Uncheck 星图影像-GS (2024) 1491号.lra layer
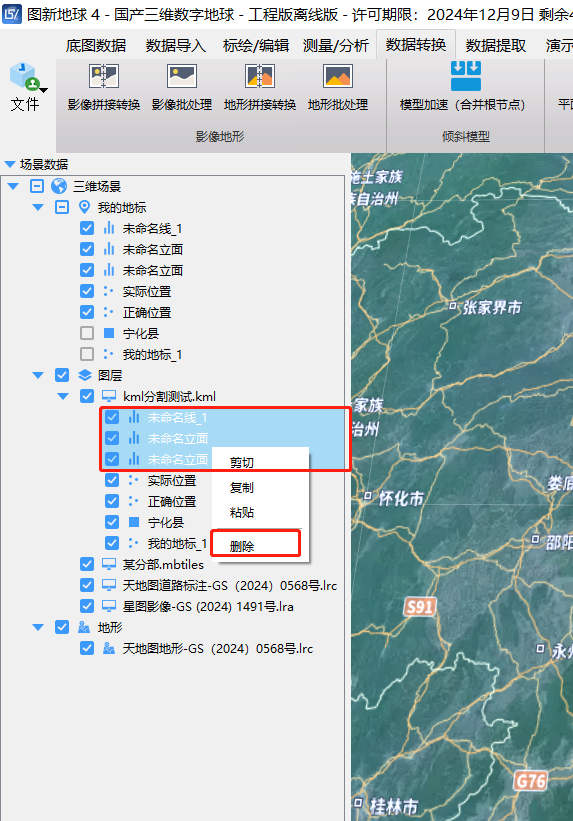 pos(87,606)
